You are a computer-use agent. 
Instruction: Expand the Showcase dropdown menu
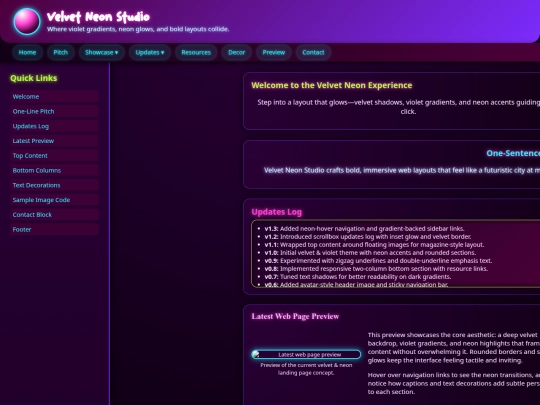102,52
